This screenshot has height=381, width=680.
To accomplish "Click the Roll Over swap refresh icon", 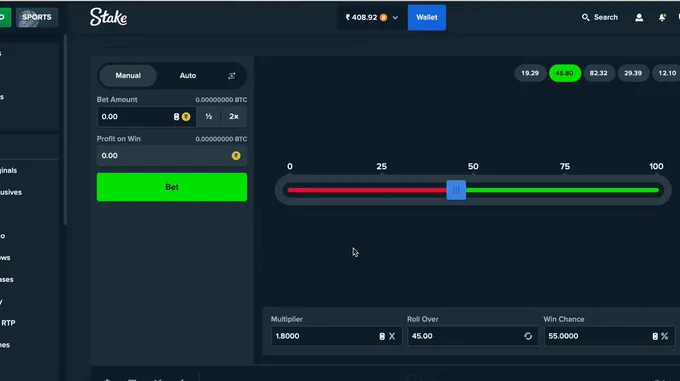I will coord(528,336).
